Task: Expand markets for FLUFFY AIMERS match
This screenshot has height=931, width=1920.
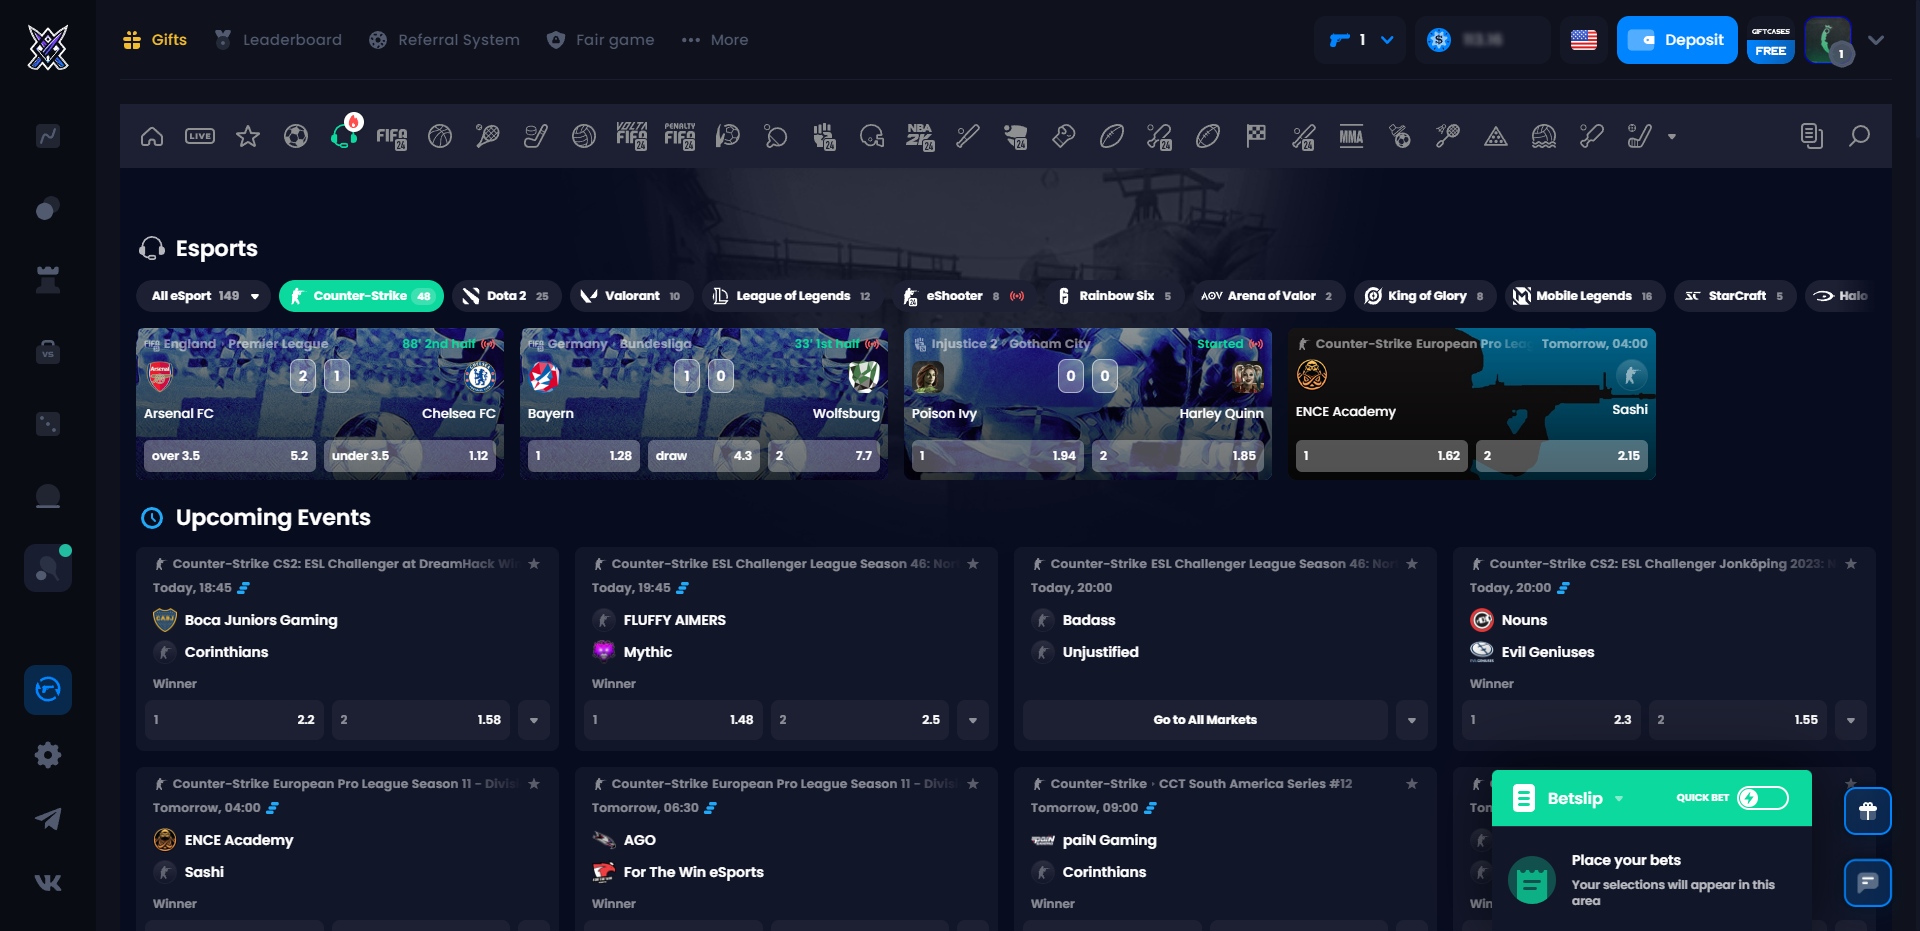Action: (x=973, y=720)
